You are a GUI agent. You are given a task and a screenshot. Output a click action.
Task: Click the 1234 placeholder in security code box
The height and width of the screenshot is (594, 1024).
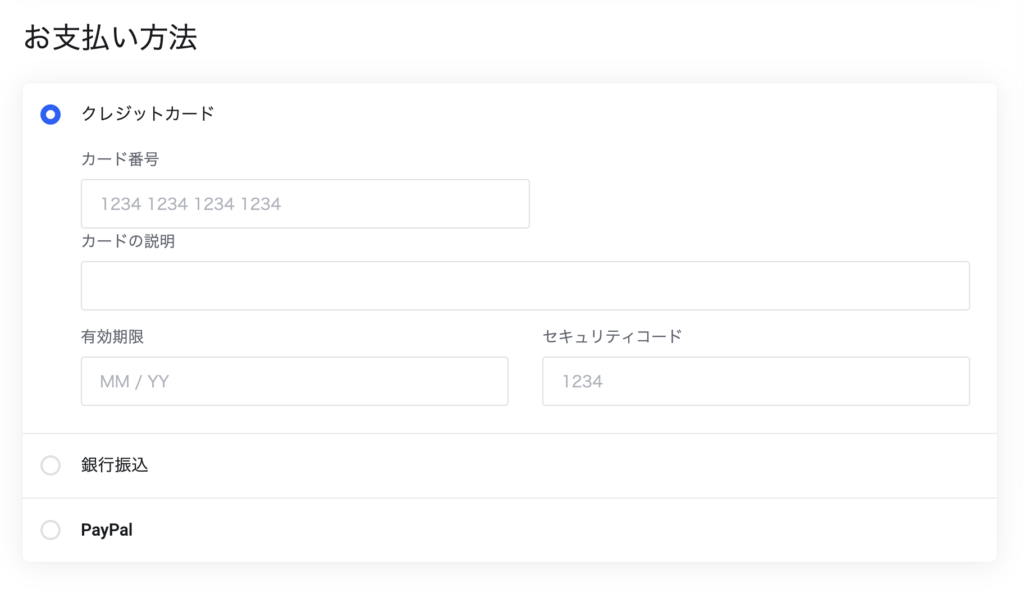[x=583, y=382]
